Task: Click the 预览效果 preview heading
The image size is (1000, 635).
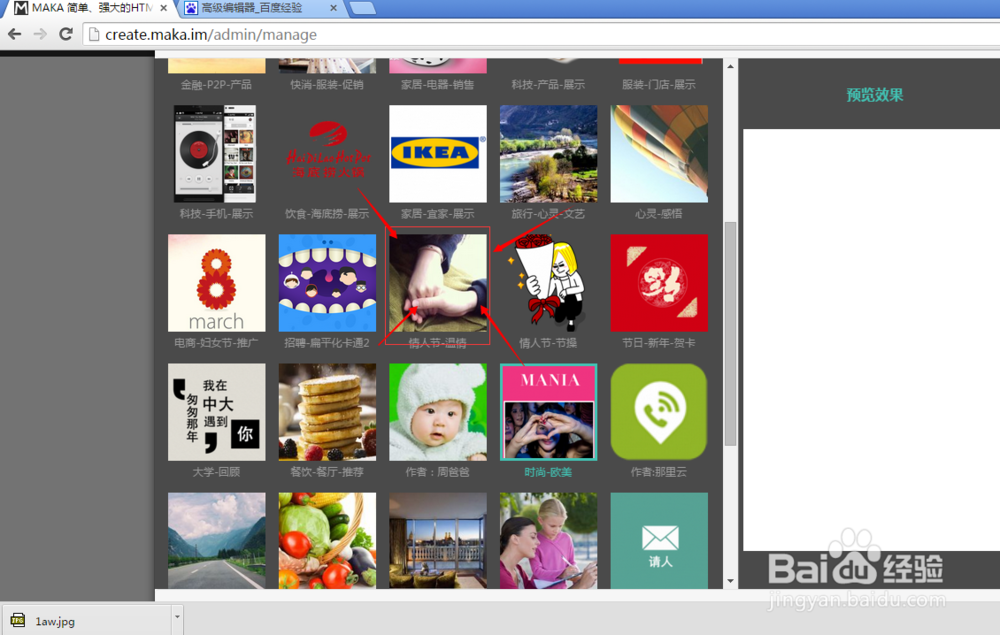Action: [875, 95]
